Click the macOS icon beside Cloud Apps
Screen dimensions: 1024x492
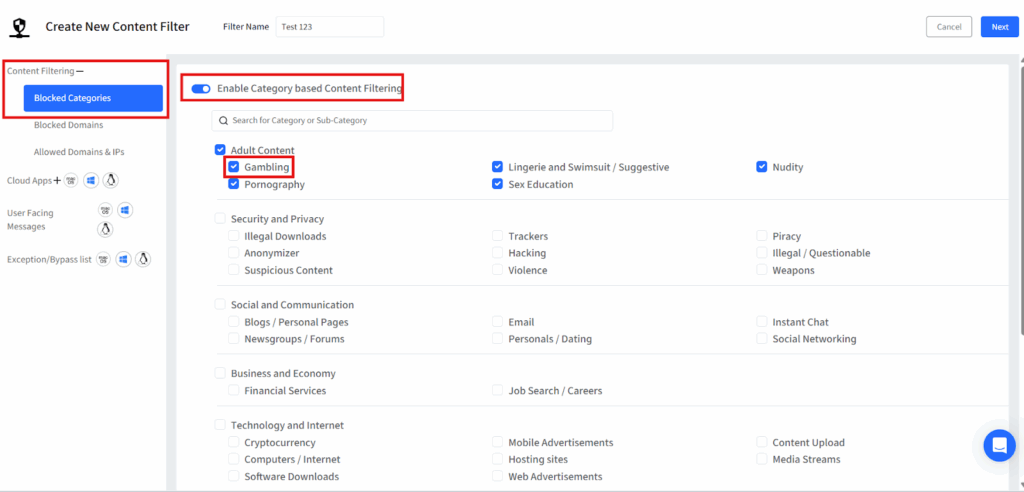tap(71, 180)
